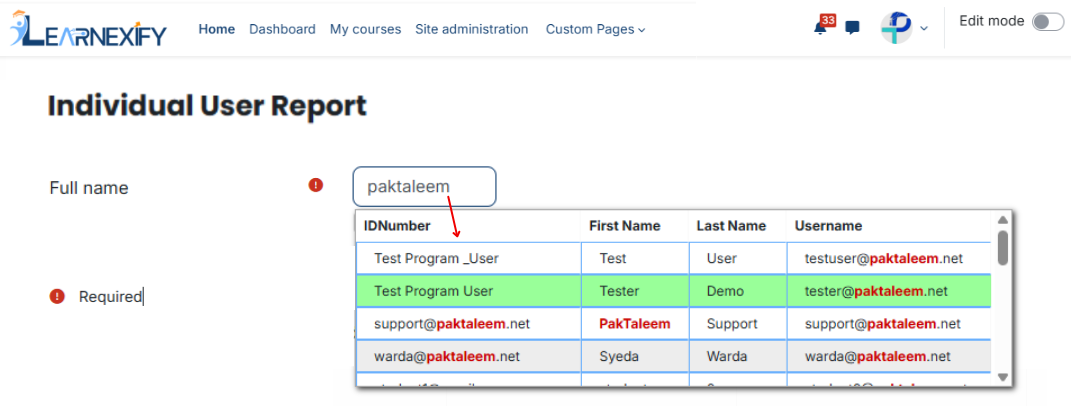Select support@paktaleem.net in IDNumber column
The image size is (1071, 406).
[452, 323]
